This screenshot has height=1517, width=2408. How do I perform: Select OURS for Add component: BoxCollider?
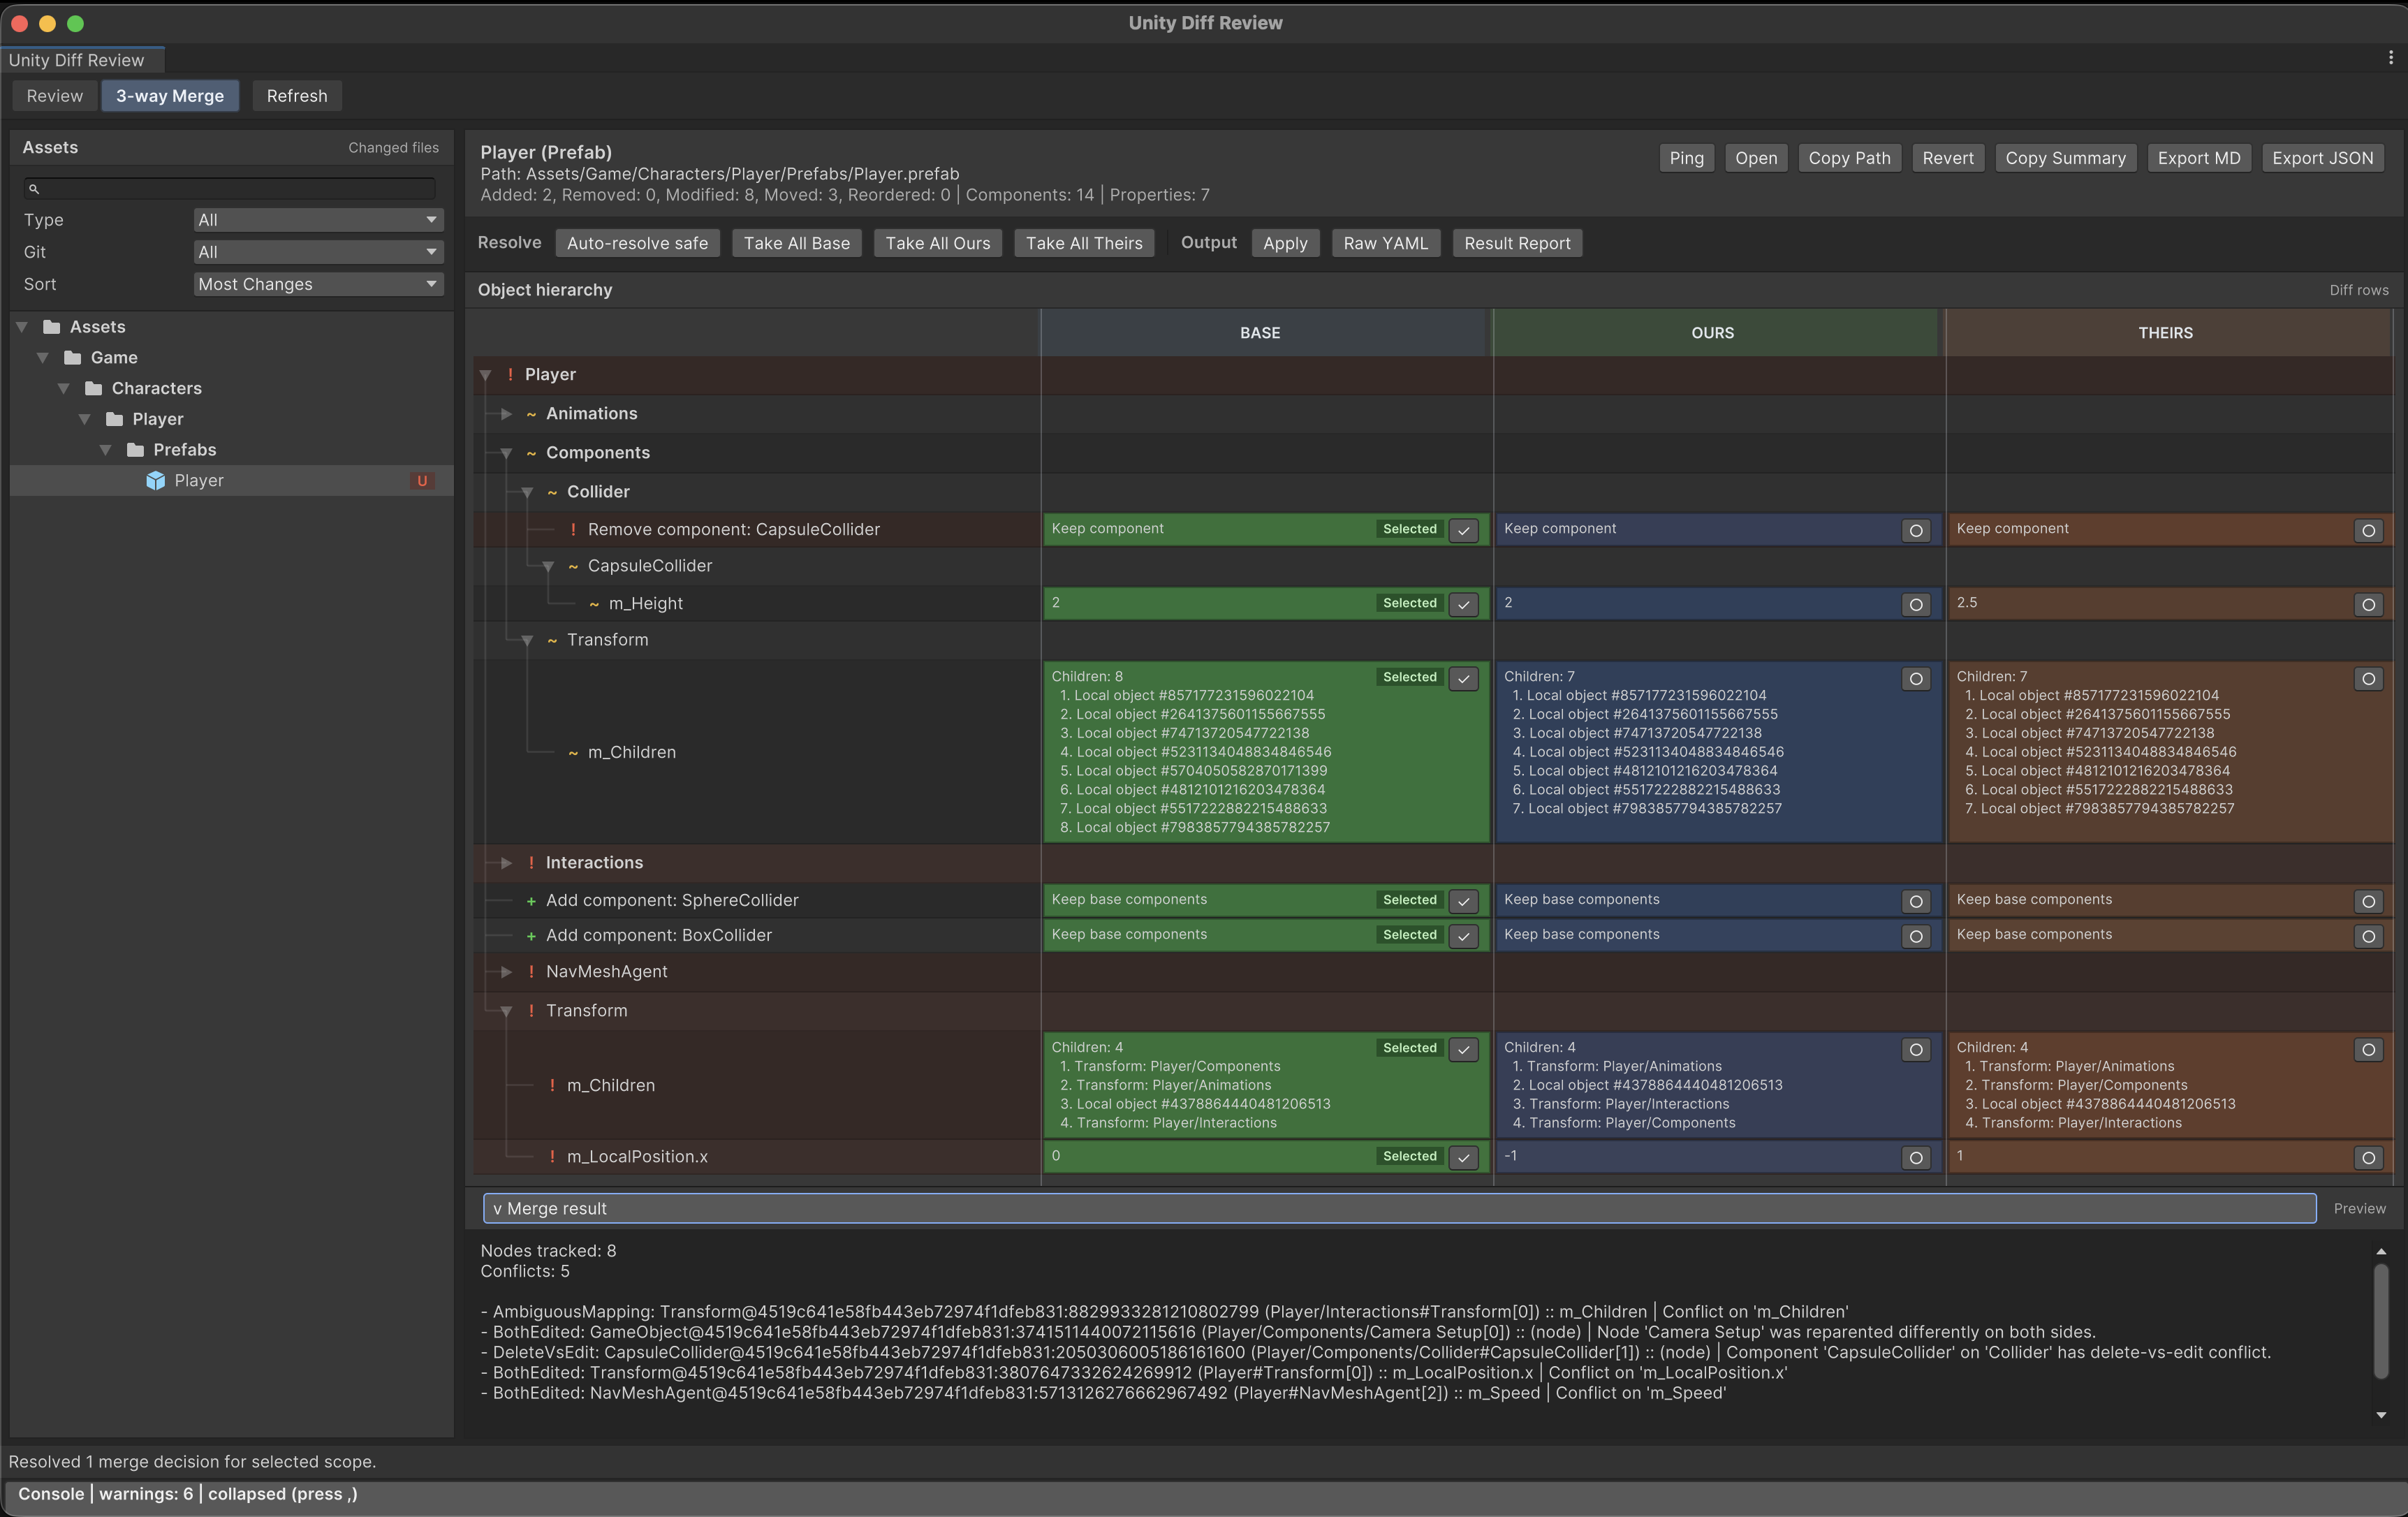tap(1916, 937)
